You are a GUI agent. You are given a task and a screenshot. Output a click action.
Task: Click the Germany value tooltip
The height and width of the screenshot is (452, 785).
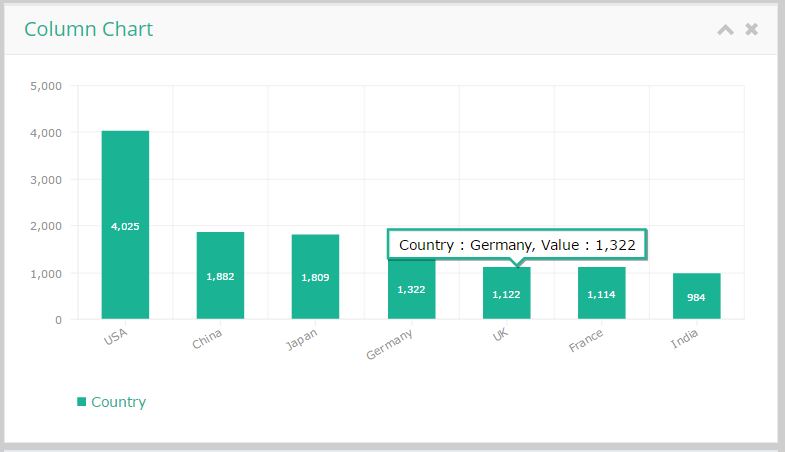pos(517,245)
